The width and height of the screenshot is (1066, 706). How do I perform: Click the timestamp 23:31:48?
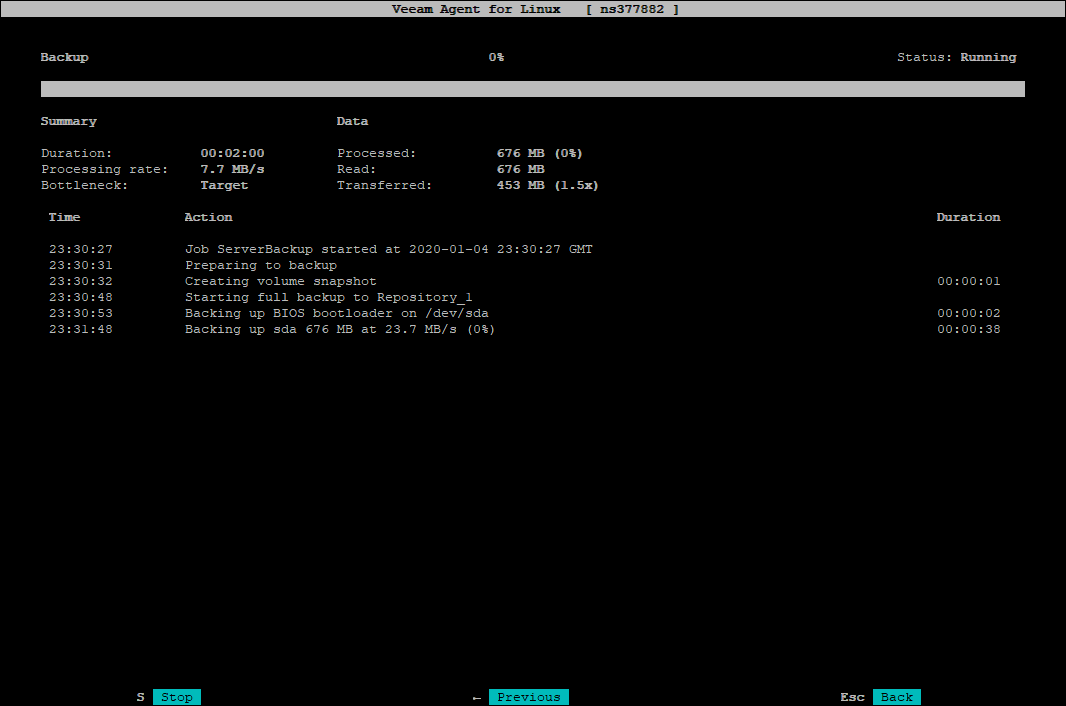pos(81,329)
